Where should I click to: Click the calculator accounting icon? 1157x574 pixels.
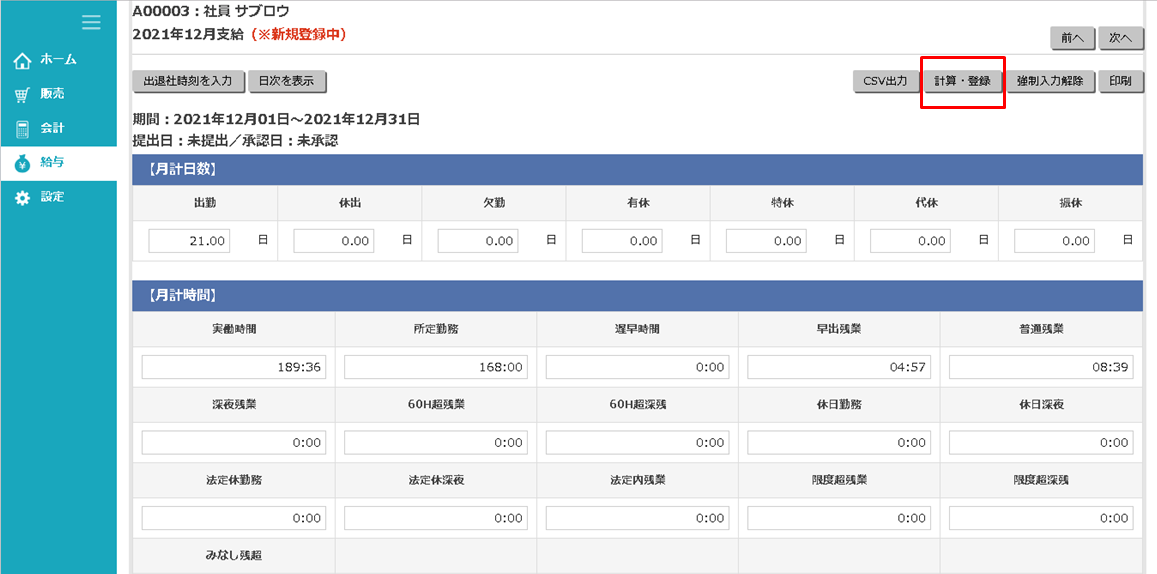point(22,129)
